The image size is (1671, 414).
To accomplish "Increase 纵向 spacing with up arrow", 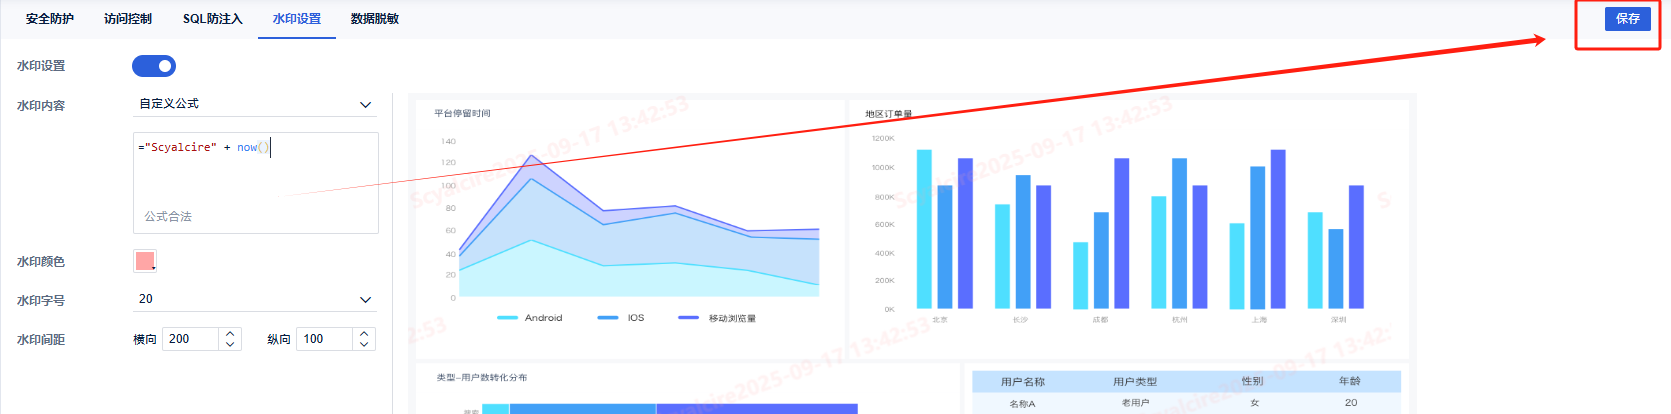I will 364,334.
